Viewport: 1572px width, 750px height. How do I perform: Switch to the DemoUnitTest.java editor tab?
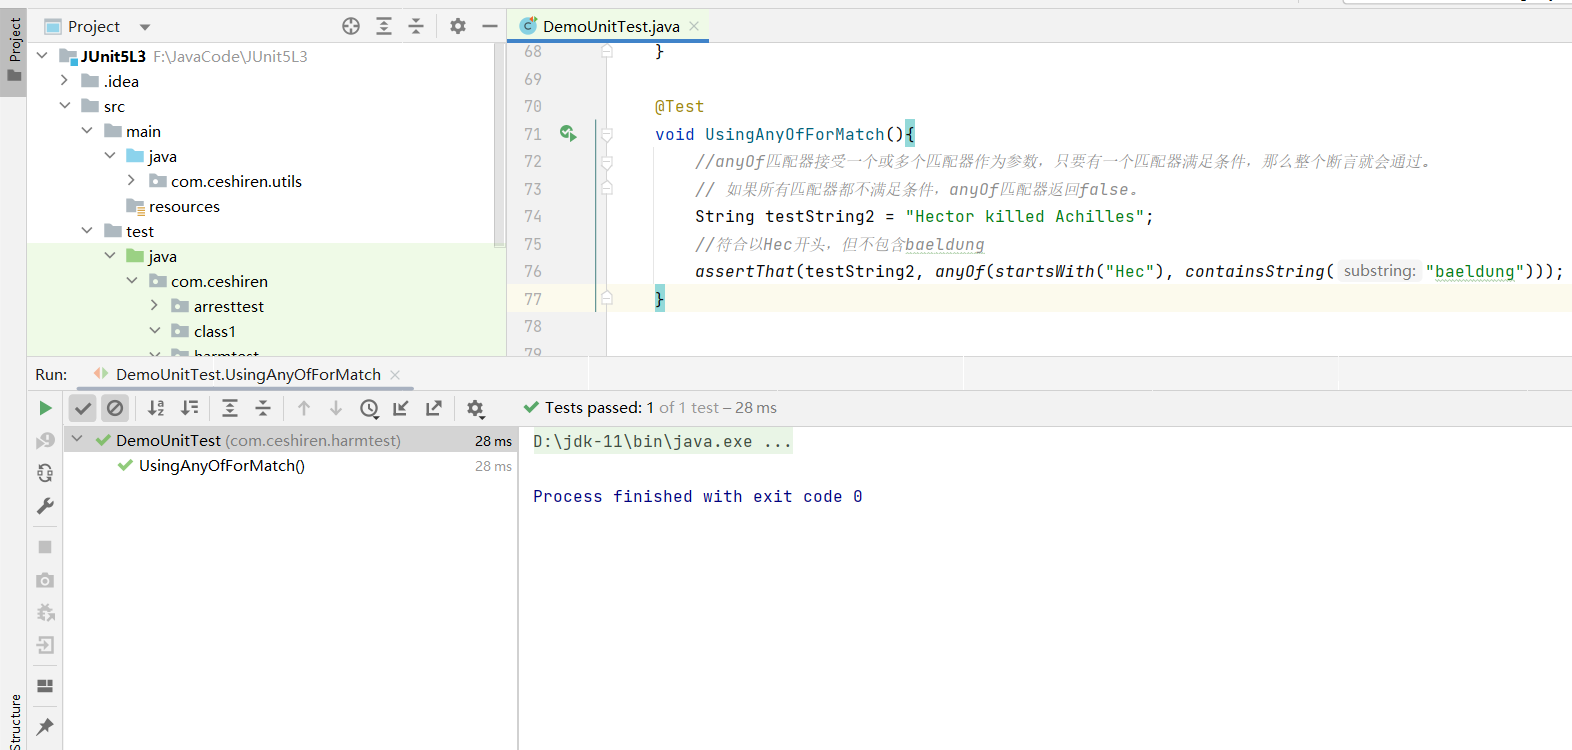[610, 27]
